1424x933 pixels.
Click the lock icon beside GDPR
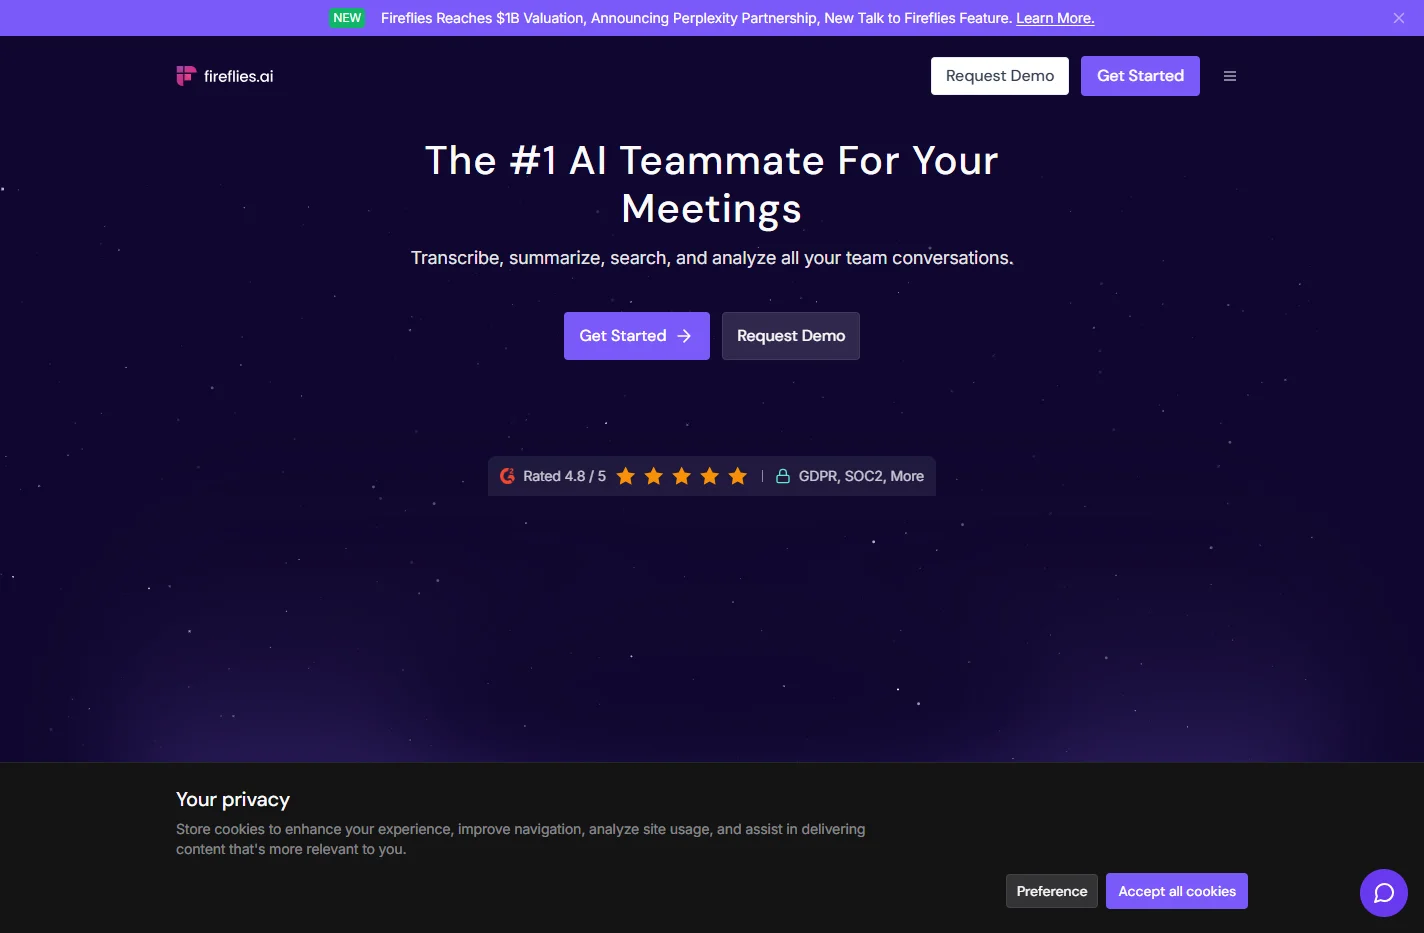(783, 476)
